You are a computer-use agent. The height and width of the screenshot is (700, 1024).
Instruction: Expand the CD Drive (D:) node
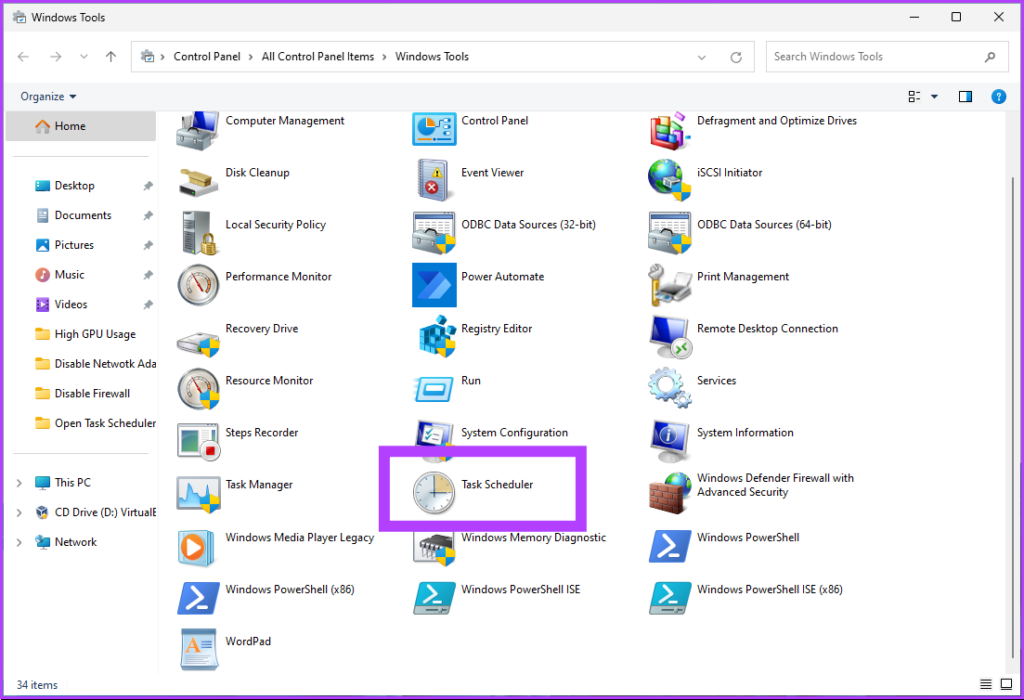(x=19, y=513)
